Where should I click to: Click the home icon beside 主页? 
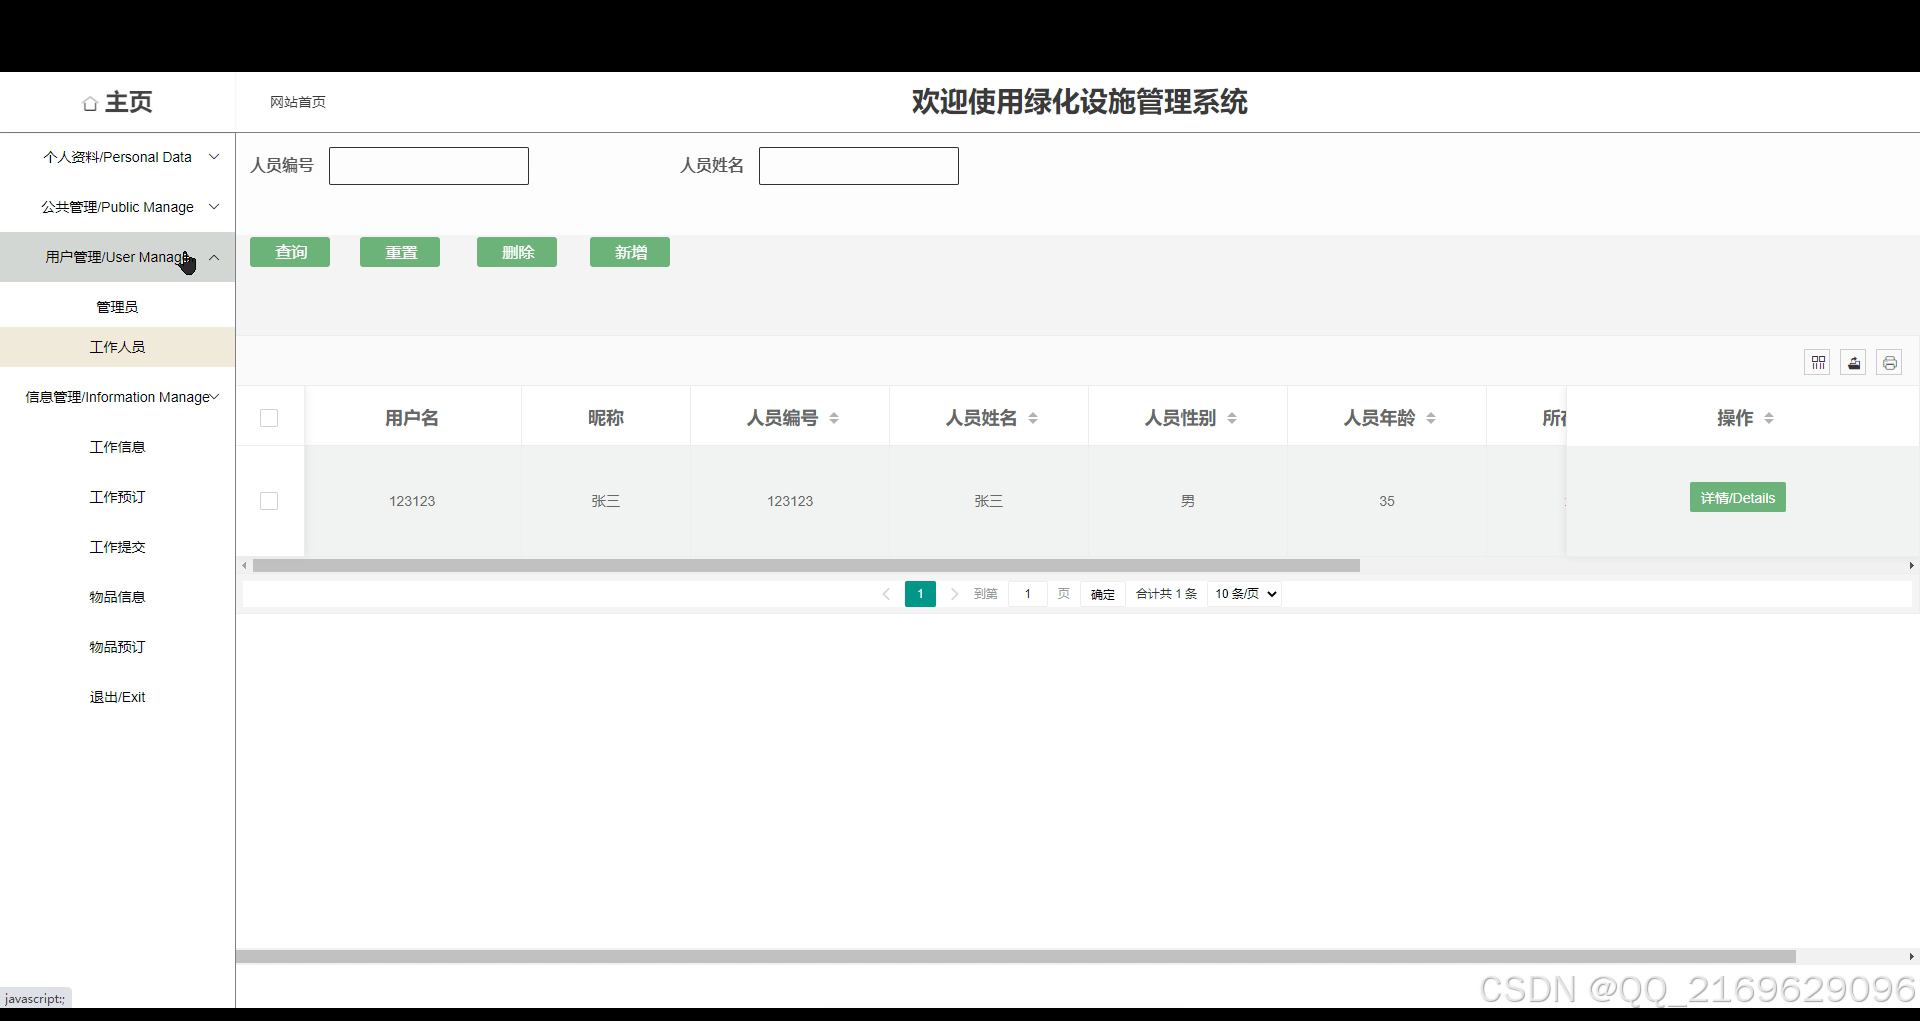(x=90, y=103)
